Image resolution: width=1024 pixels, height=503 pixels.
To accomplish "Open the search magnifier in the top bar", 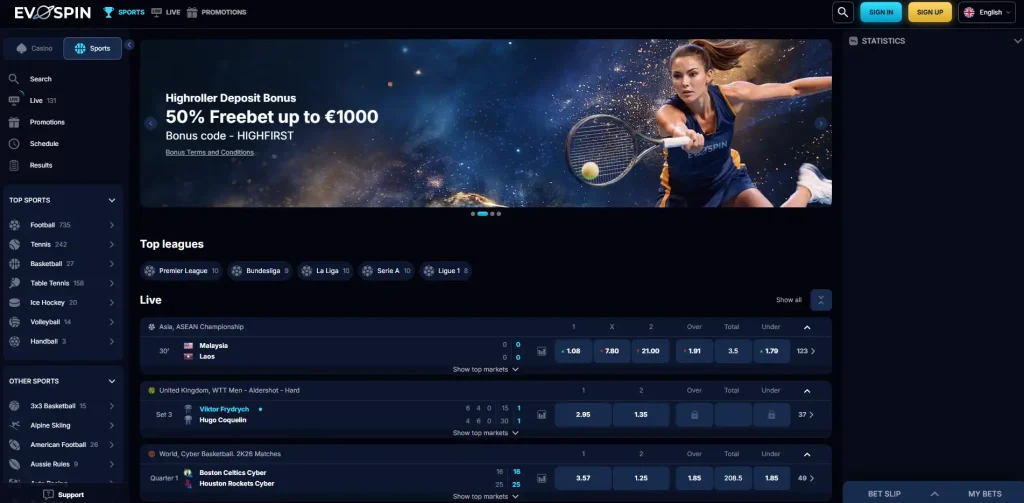I will point(842,12).
